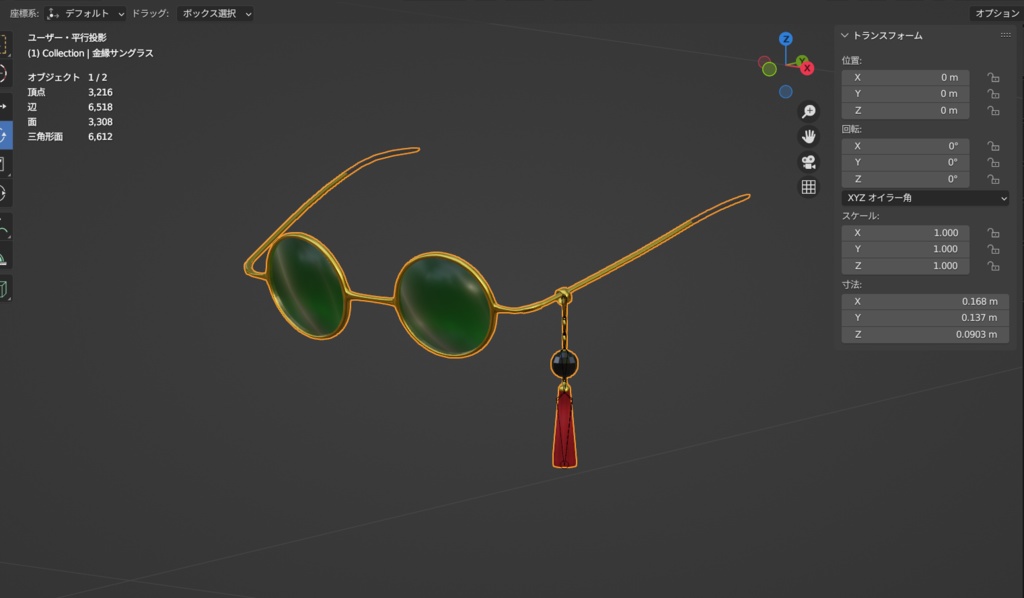Click the オブジェクト 1 / 2 statistic
The width and height of the screenshot is (1024, 598).
coord(67,77)
